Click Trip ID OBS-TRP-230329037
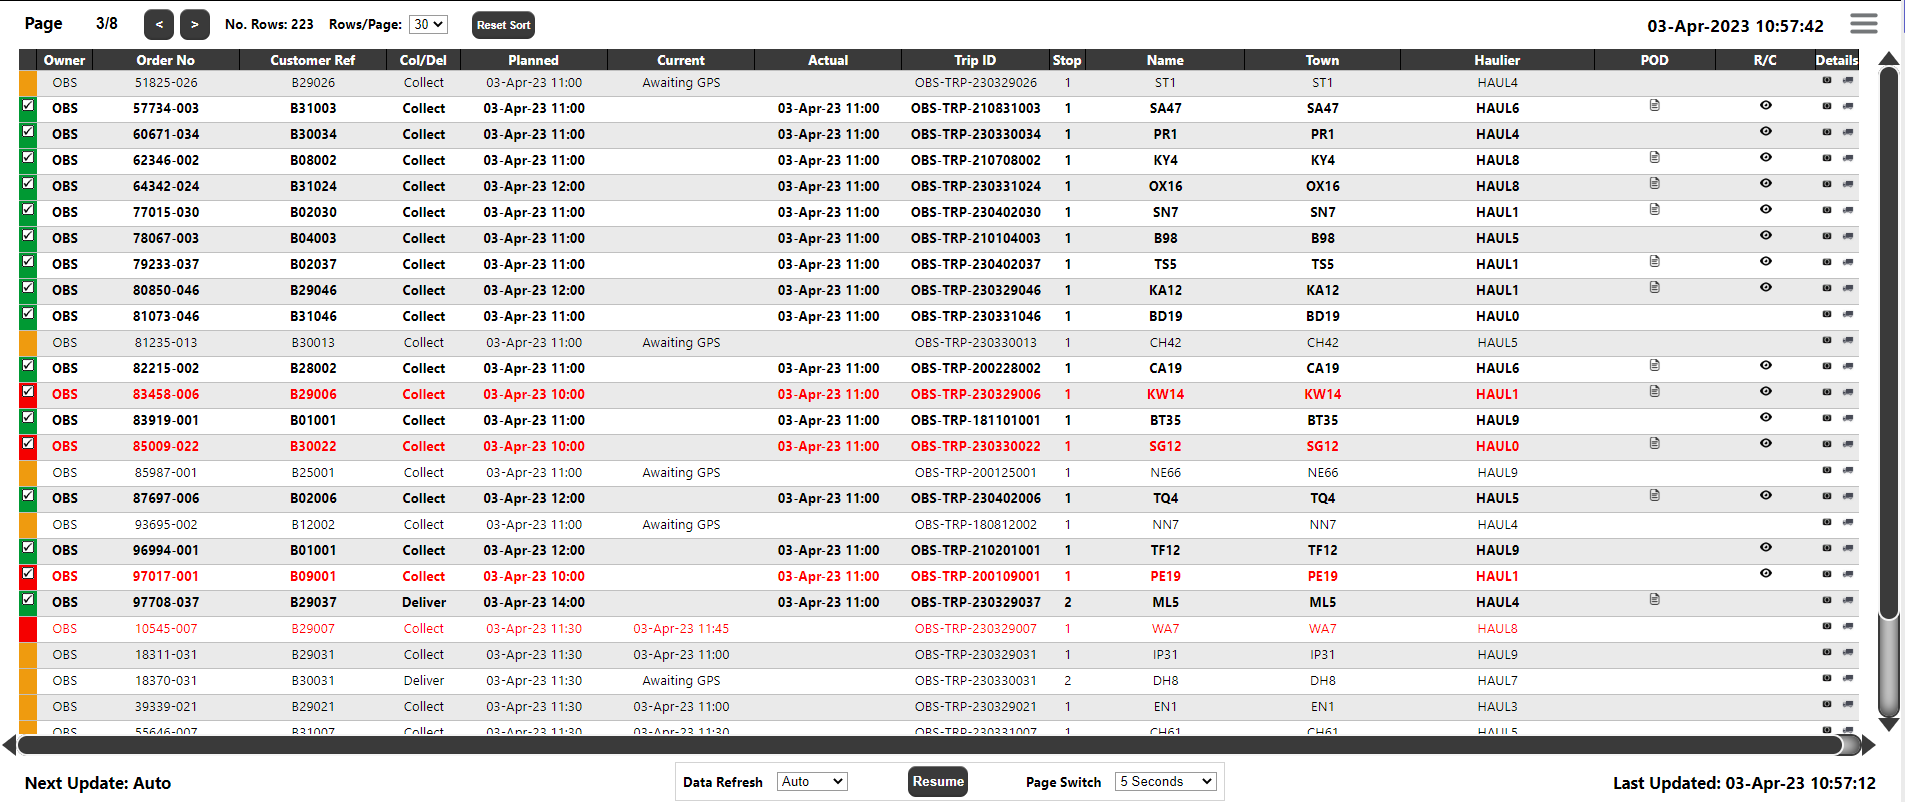This screenshot has width=1905, height=802. click(975, 602)
